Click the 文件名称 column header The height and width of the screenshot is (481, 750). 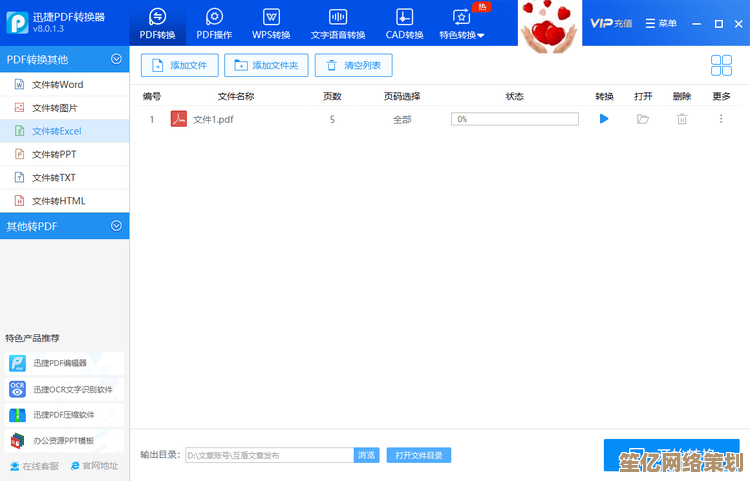tap(236, 97)
